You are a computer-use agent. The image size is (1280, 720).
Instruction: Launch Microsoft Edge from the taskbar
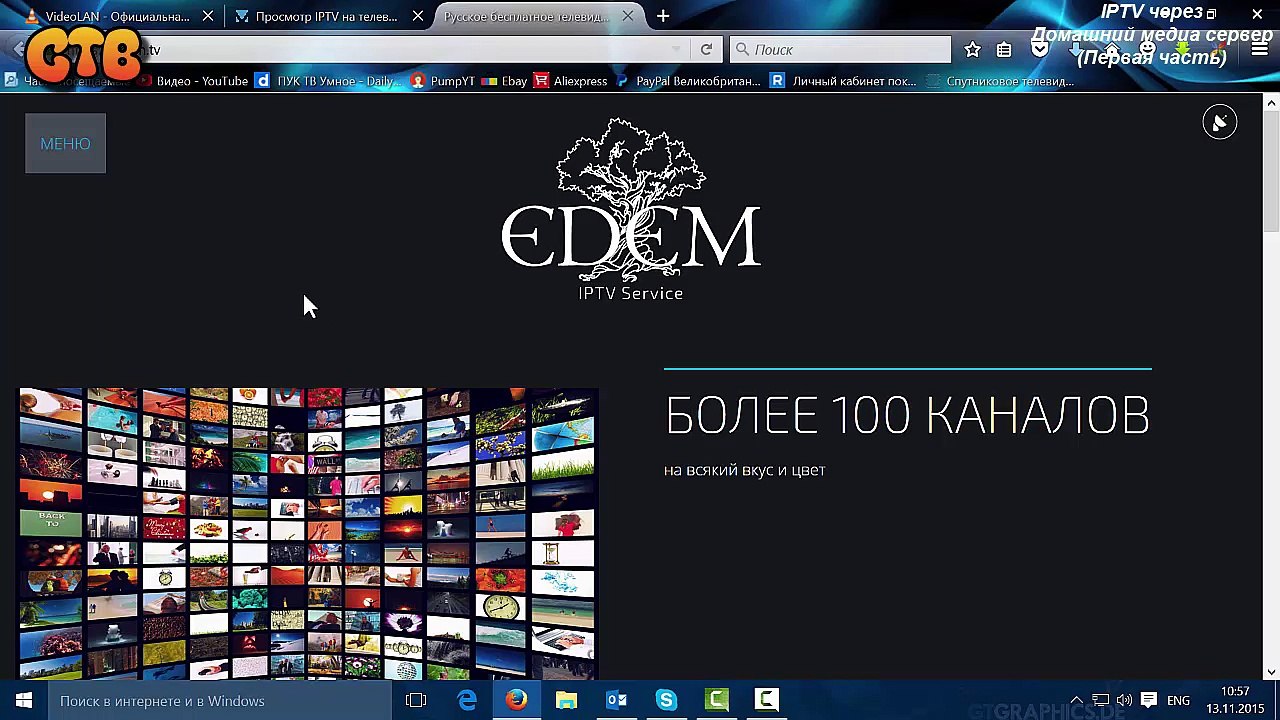click(x=466, y=700)
